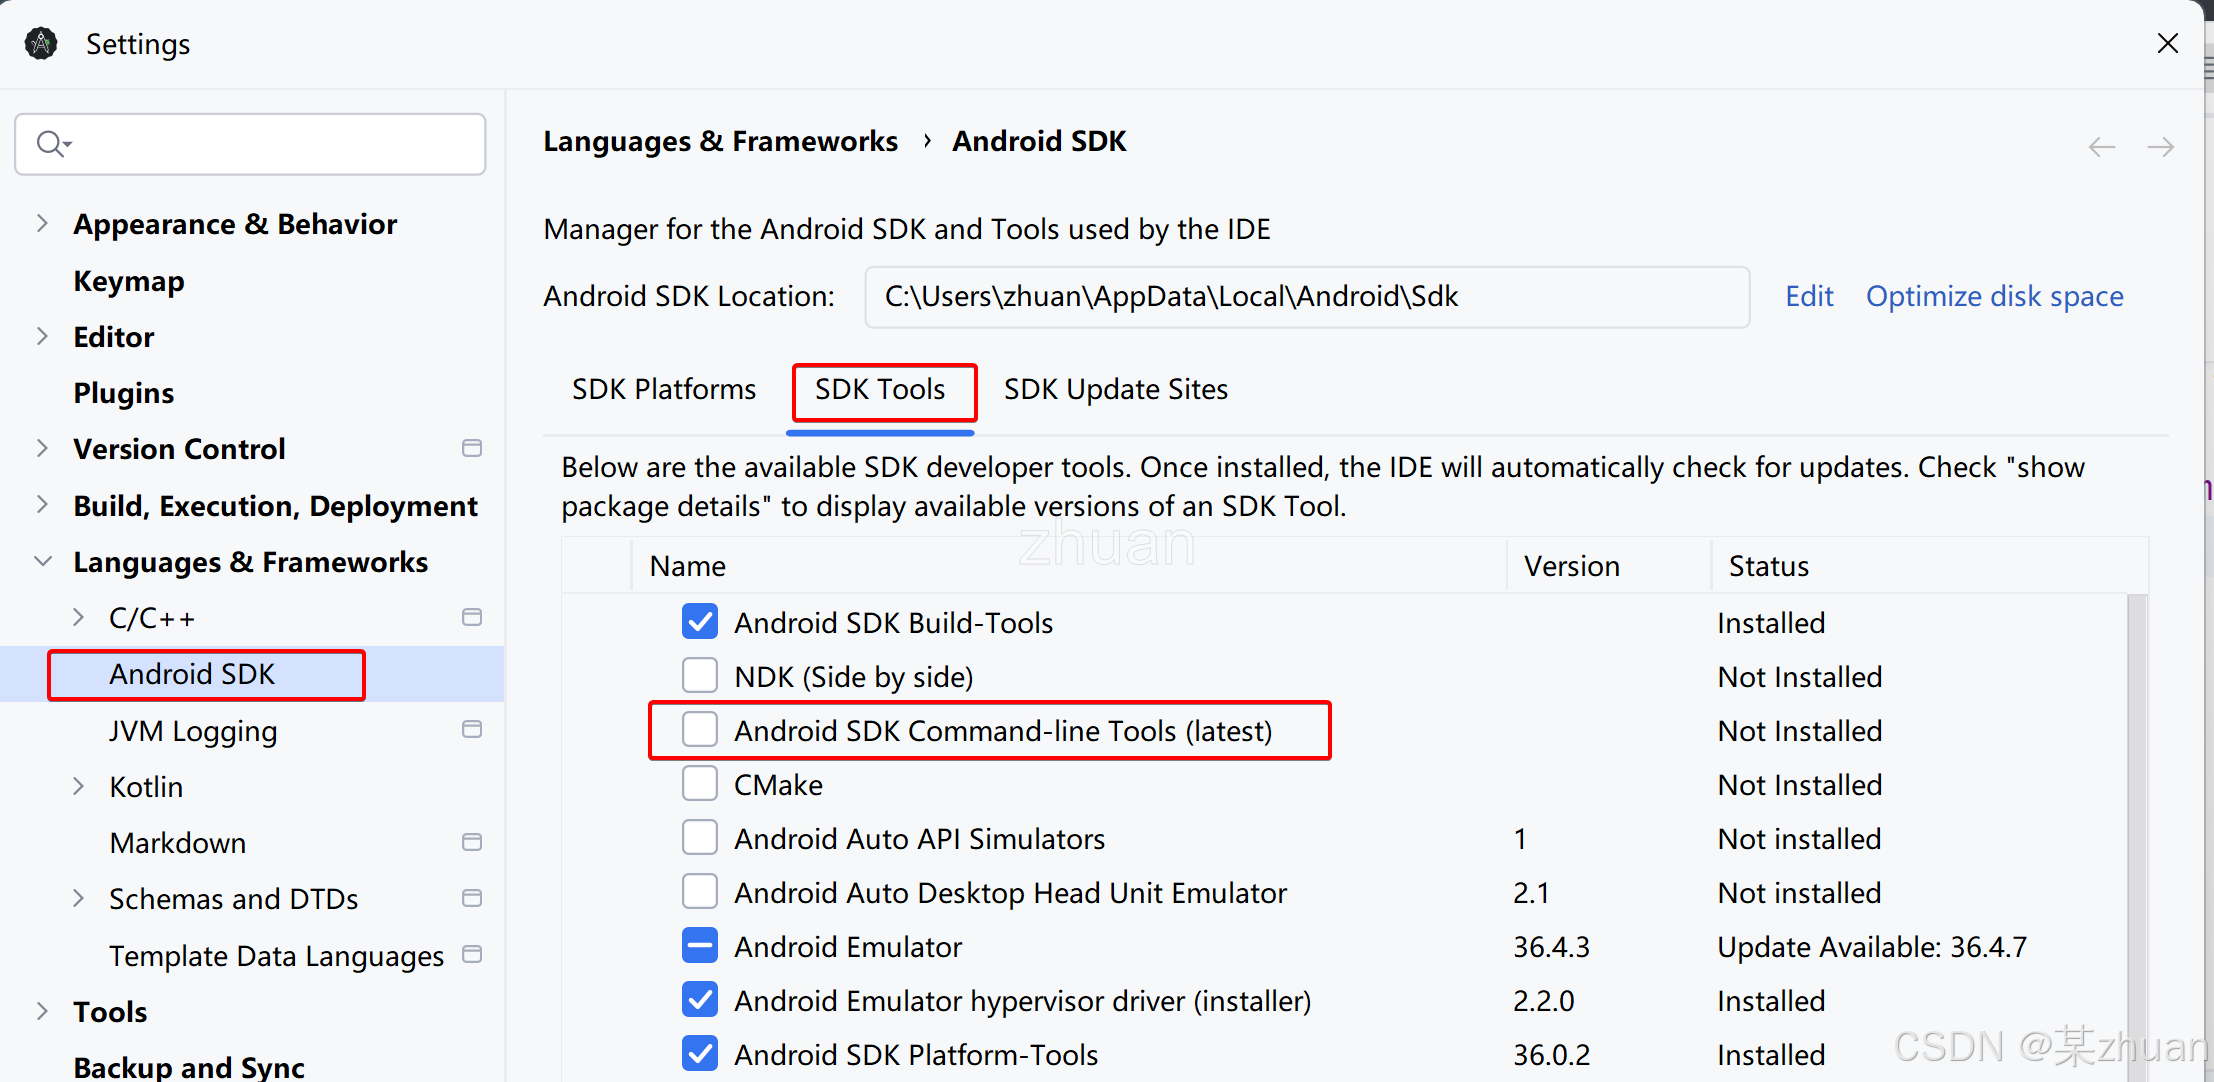Click the forward navigation arrow icon
The height and width of the screenshot is (1082, 2214).
2160,147
